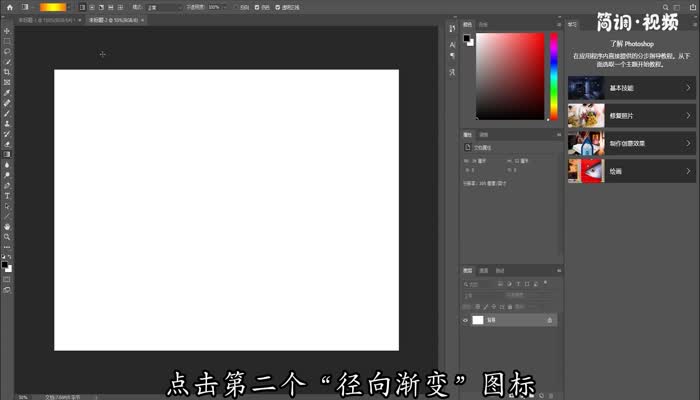The height and width of the screenshot is (400, 700).
Task: Switch to the Channels tab beside Layers
Action: click(483, 270)
